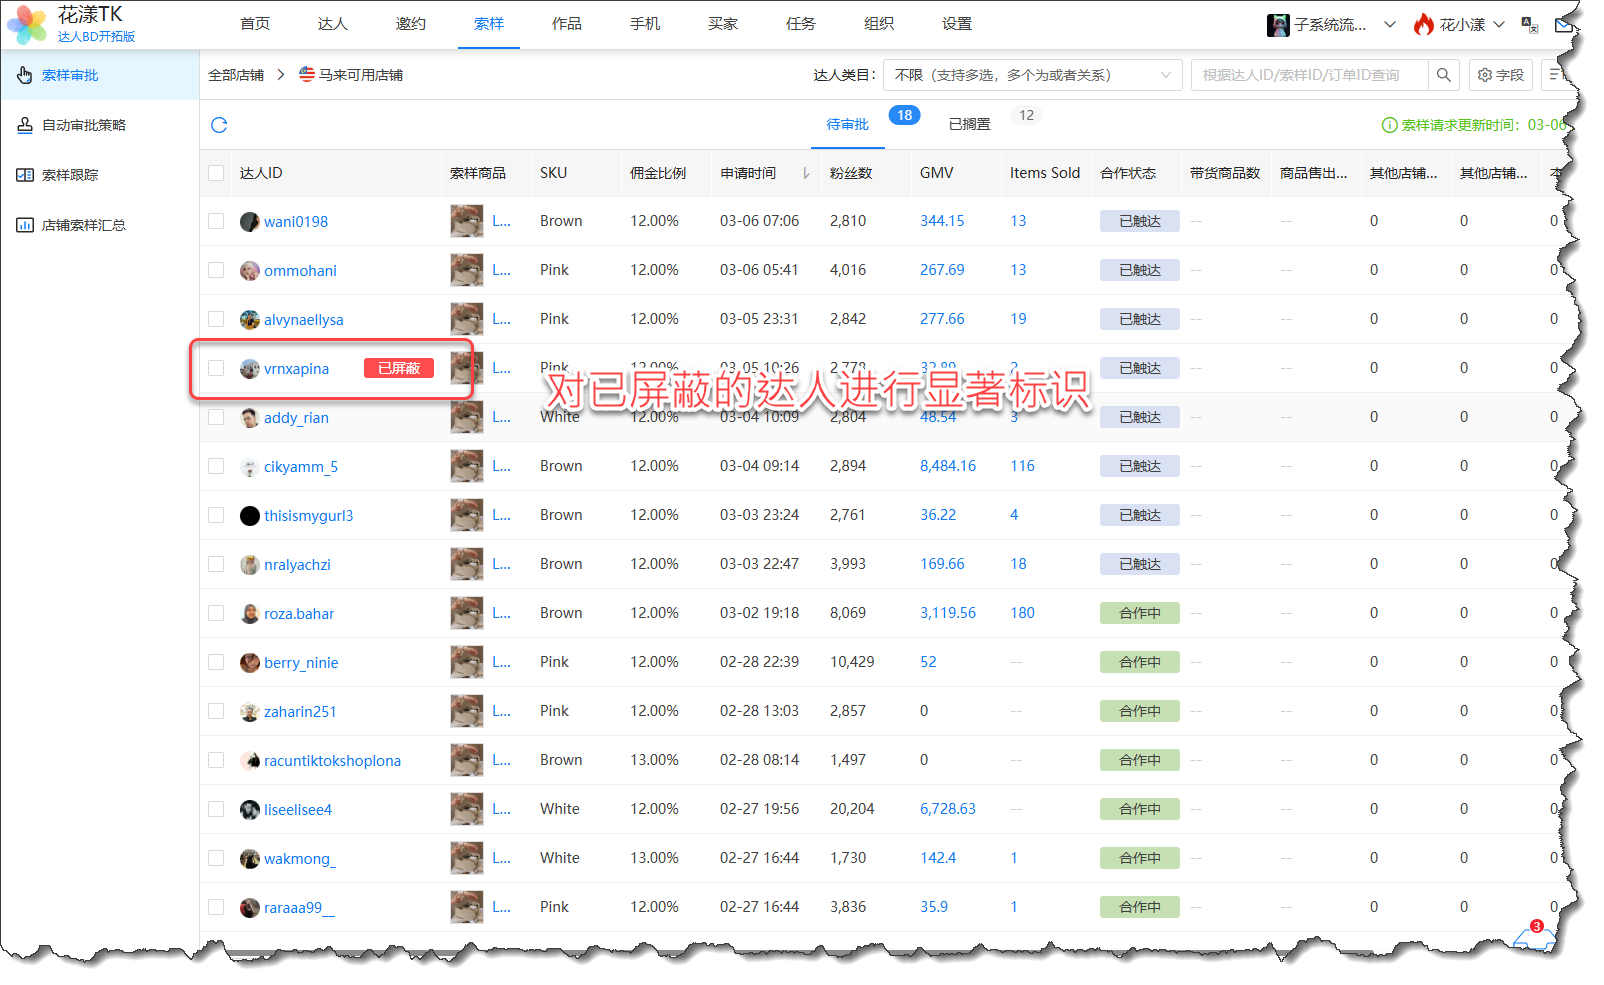Image resolution: width=1604 pixels, height=985 pixels.
Task: Click the search magnifier icon
Action: click(1443, 75)
